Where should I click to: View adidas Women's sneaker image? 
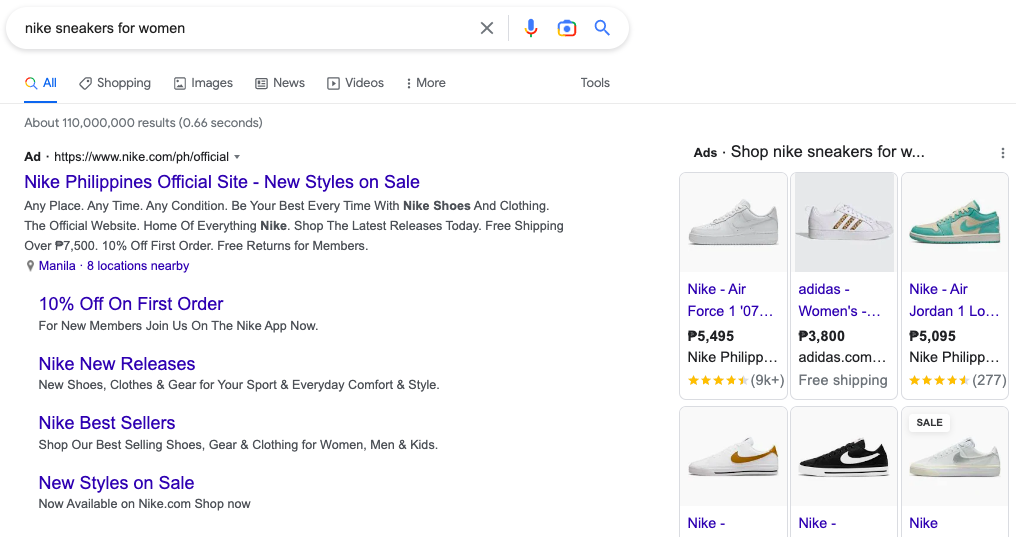click(844, 222)
